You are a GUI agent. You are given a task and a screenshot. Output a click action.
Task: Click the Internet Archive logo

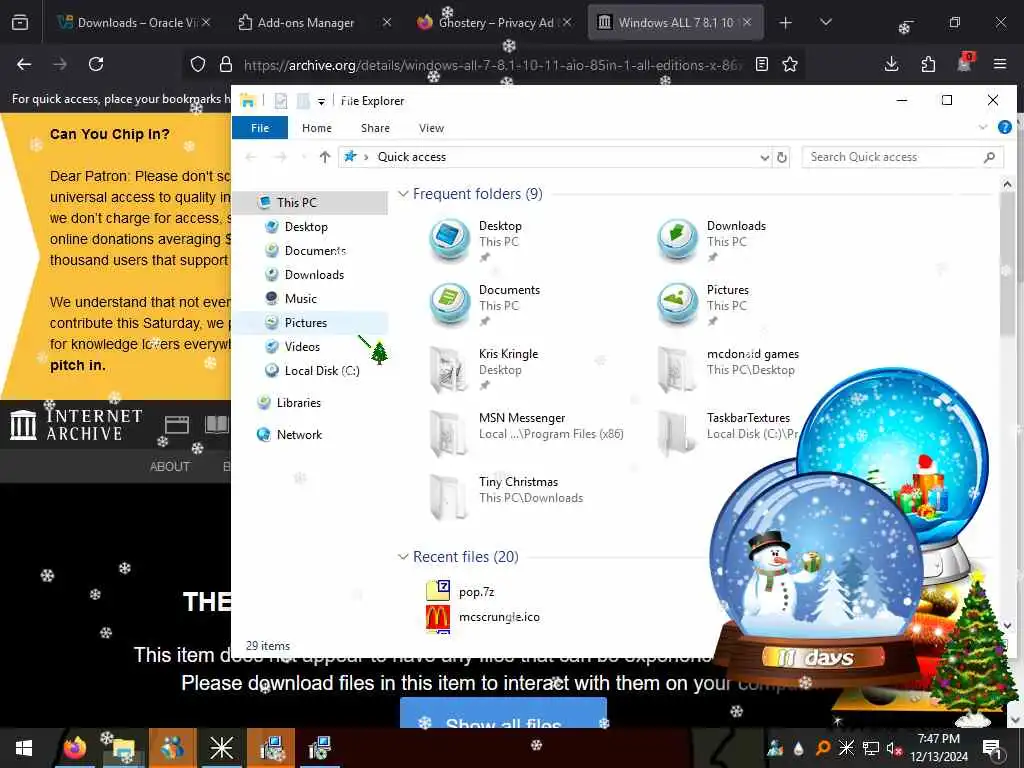tap(76, 424)
